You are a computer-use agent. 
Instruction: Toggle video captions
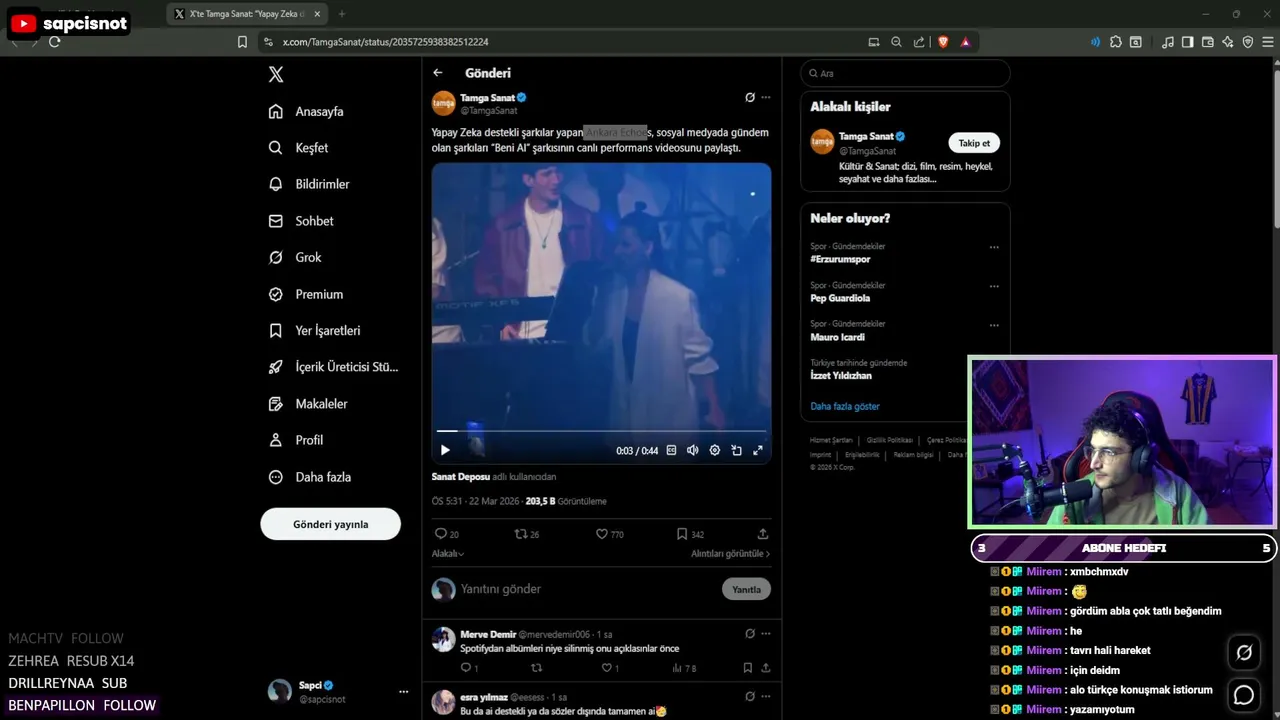pos(671,451)
